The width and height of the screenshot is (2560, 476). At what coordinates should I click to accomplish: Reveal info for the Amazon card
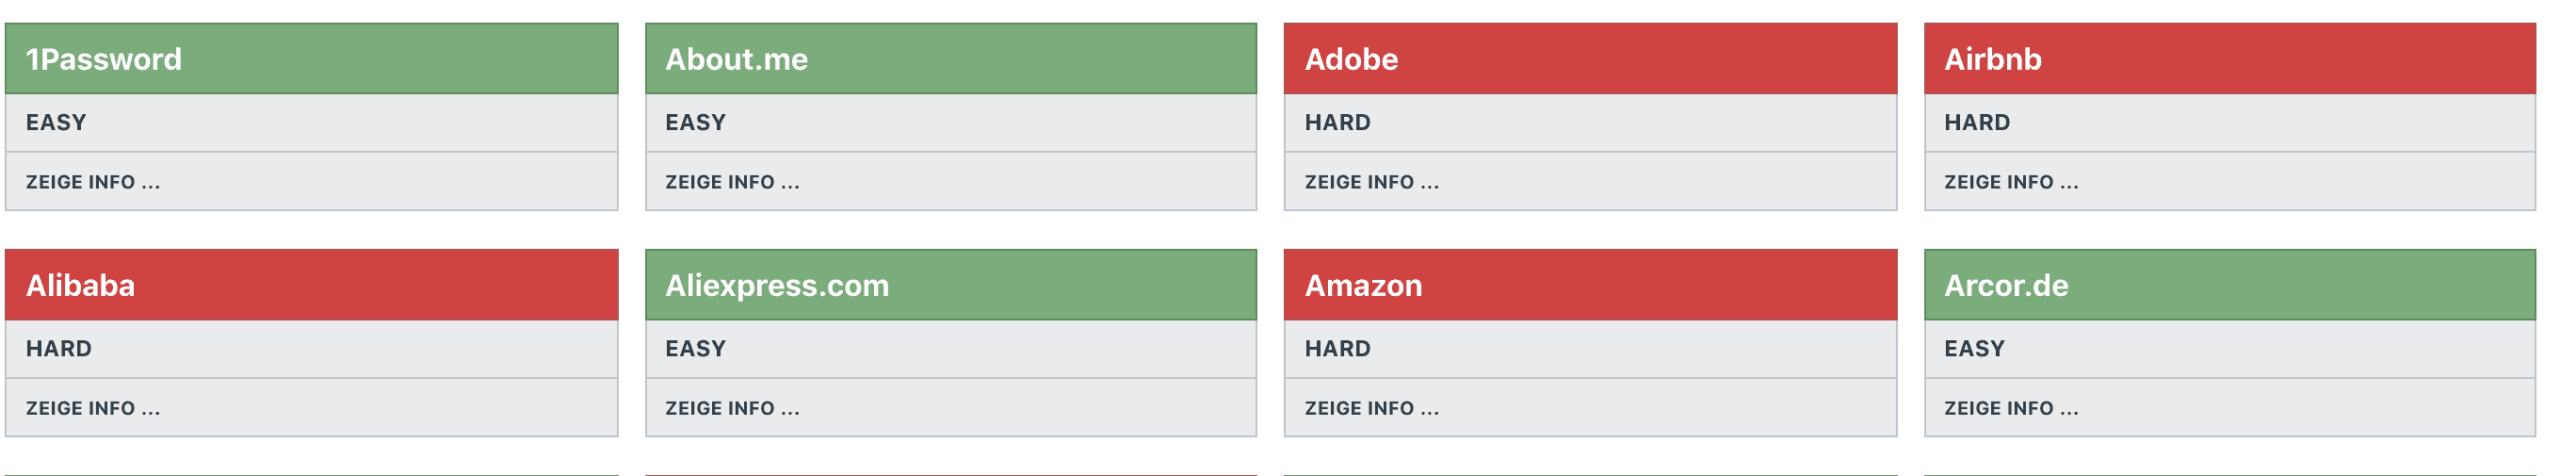point(1371,408)
